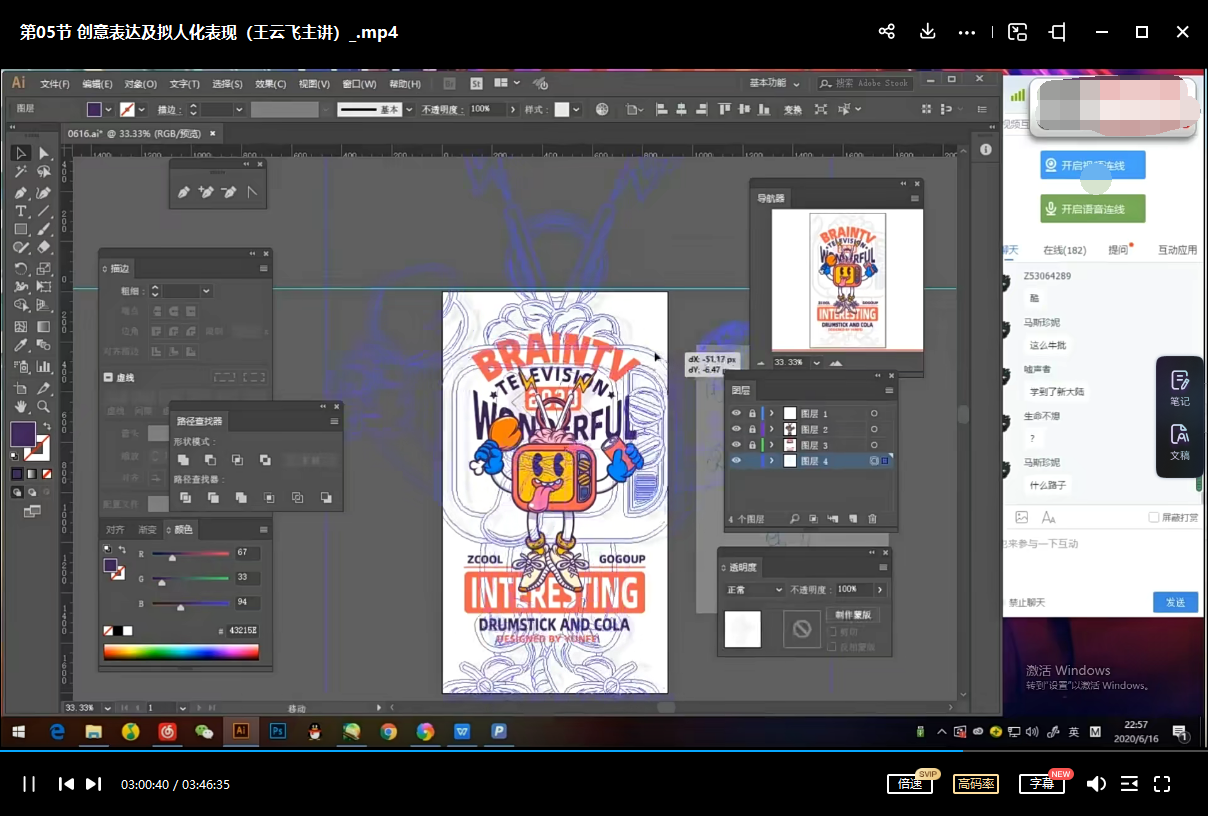The width and height of the screenshot is (1208, 816).
Task: Check the 屏蔽打赏 checkbox
Action: coord(1154,517)
